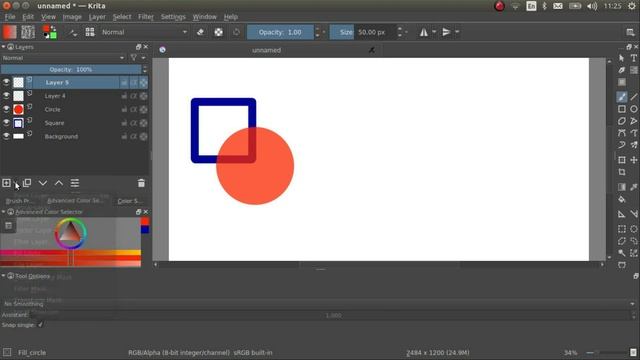Select the Elliptical Selection tool
This screenshot has height=360, width=640.
[x=634, y=229]
